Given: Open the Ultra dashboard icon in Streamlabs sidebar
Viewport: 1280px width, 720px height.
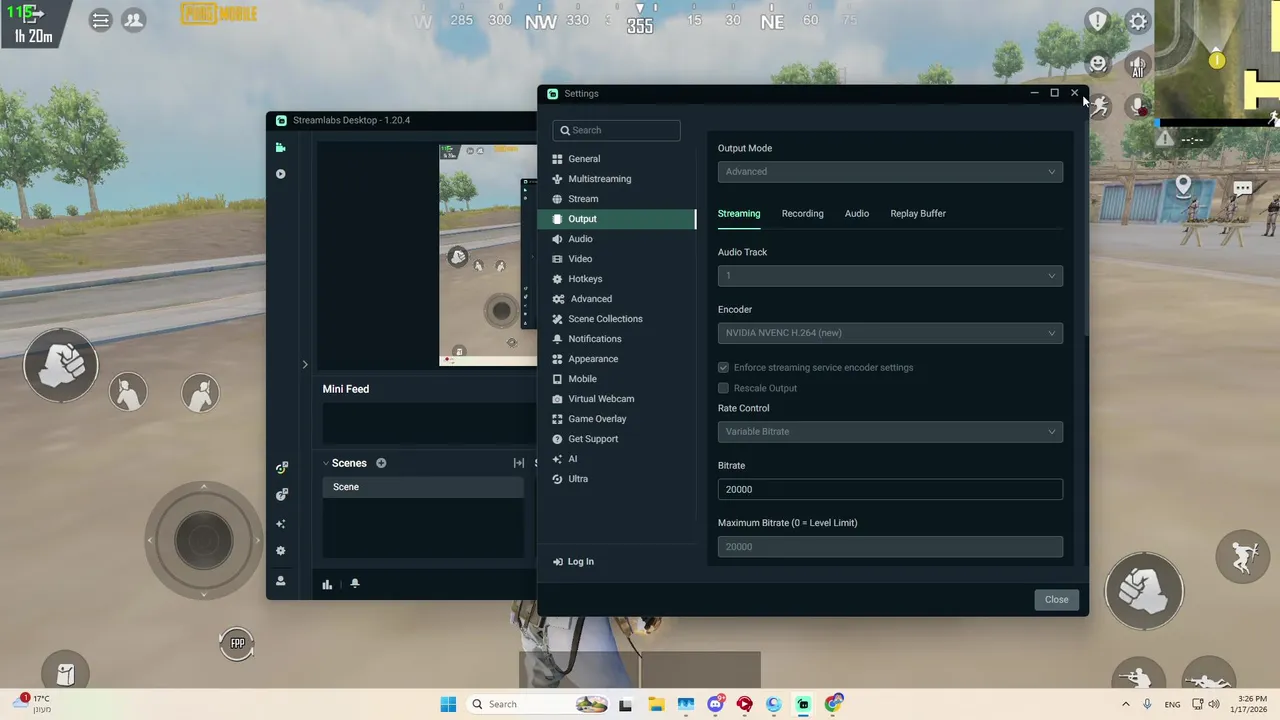Looking at the screenshot, I should [281, 468].
